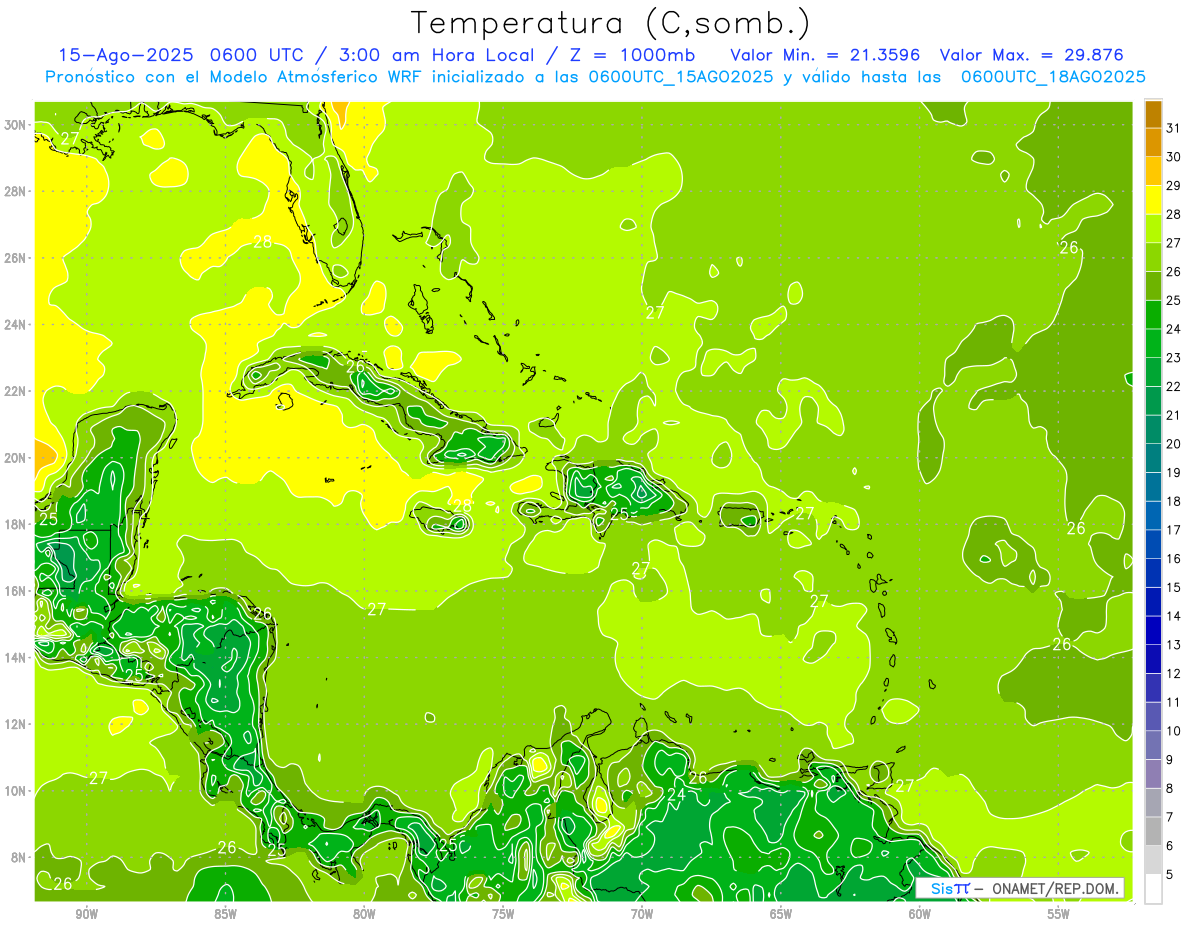Click the 70W longitude axis label

point(642,914)
